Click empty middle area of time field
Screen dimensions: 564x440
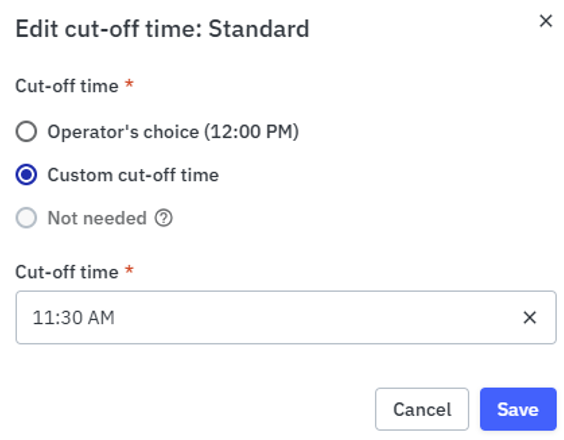coord(317,317)
